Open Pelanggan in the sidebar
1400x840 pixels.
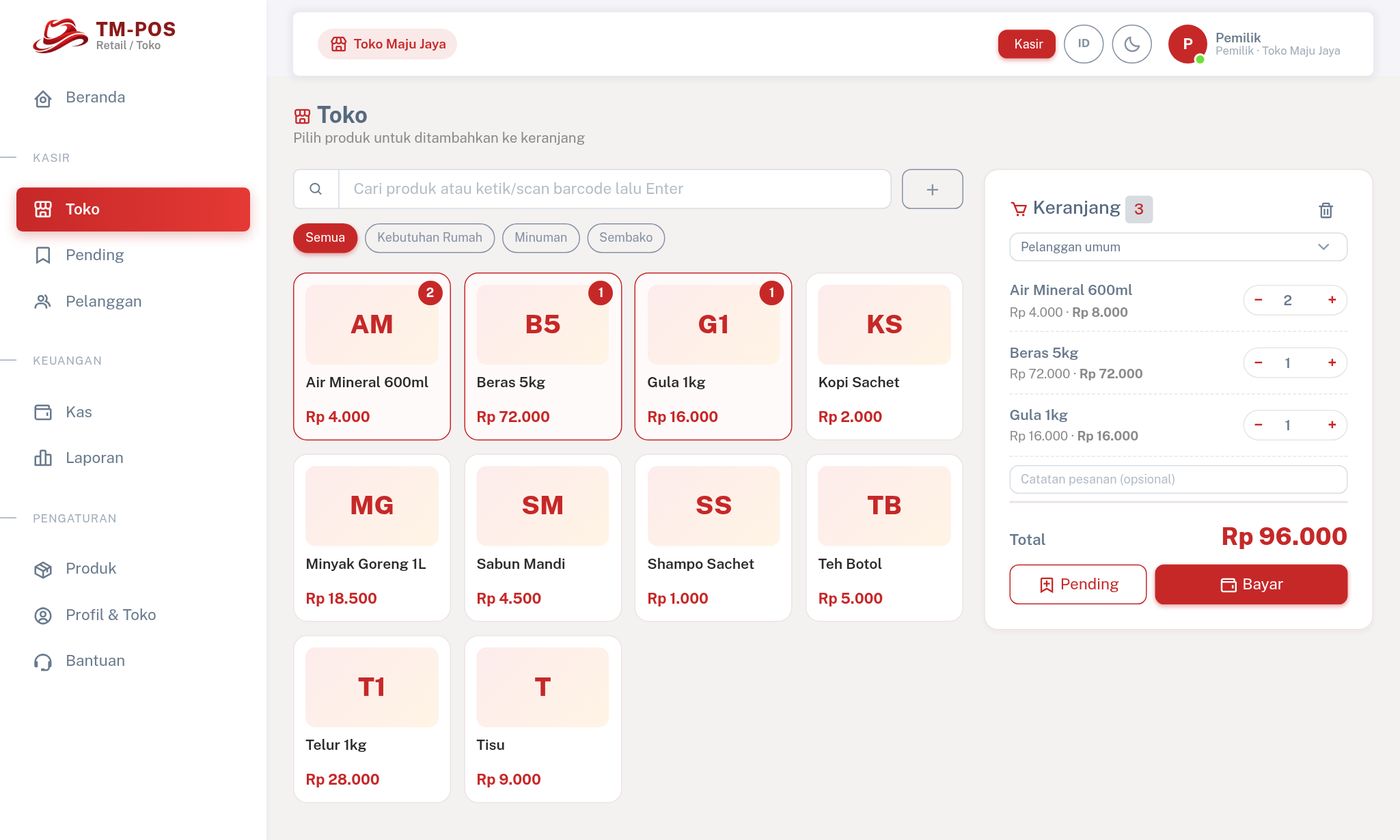[x=133, y=301]
